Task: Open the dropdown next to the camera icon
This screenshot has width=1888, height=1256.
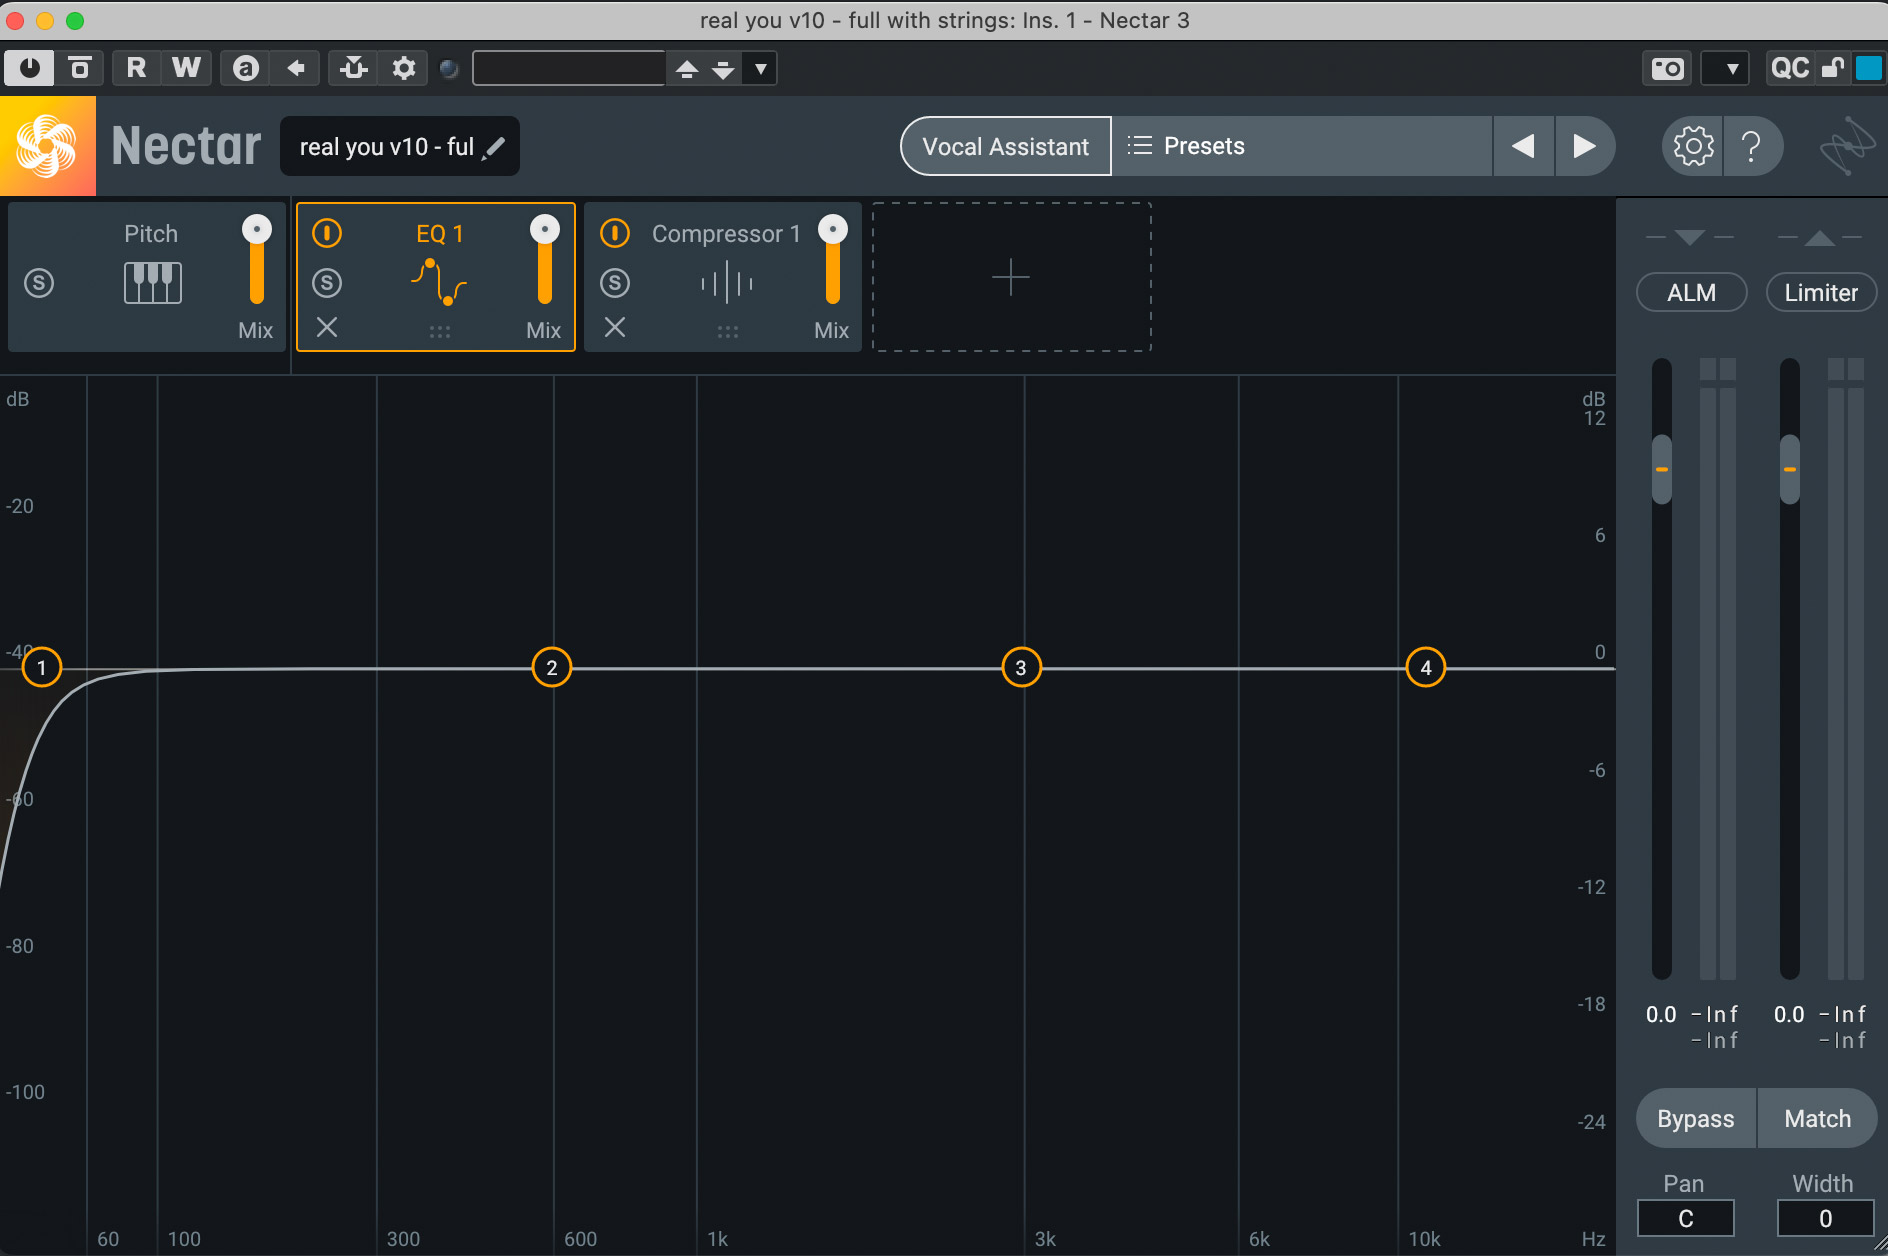Action: point(1726,68)
